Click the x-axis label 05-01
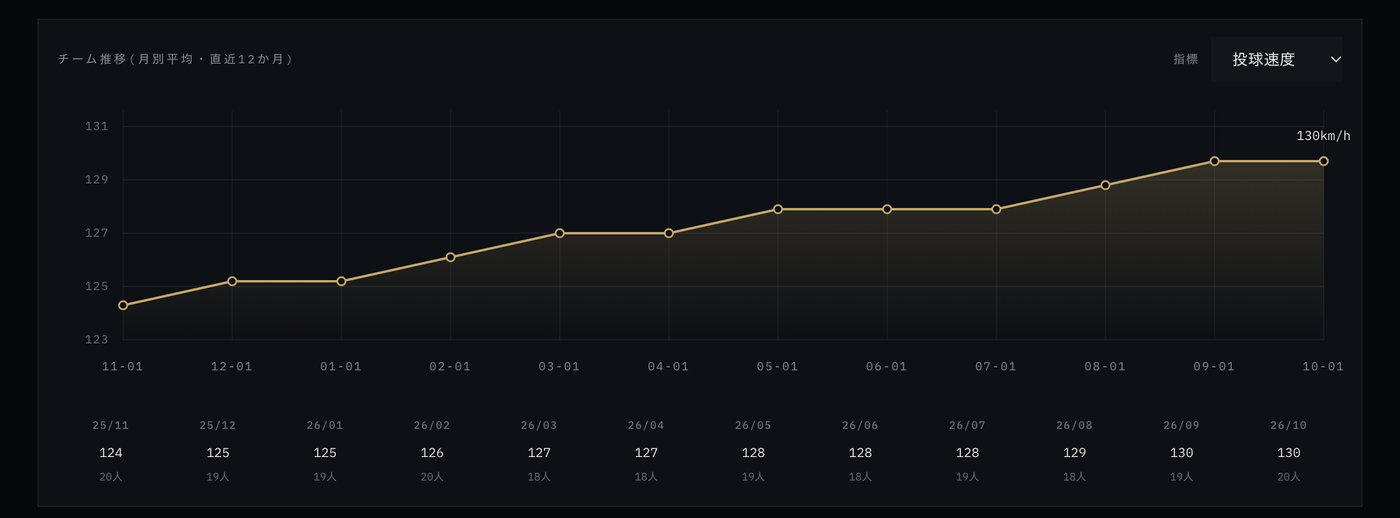Viewport: 1400px width, 518px height. tap(777, 367)
